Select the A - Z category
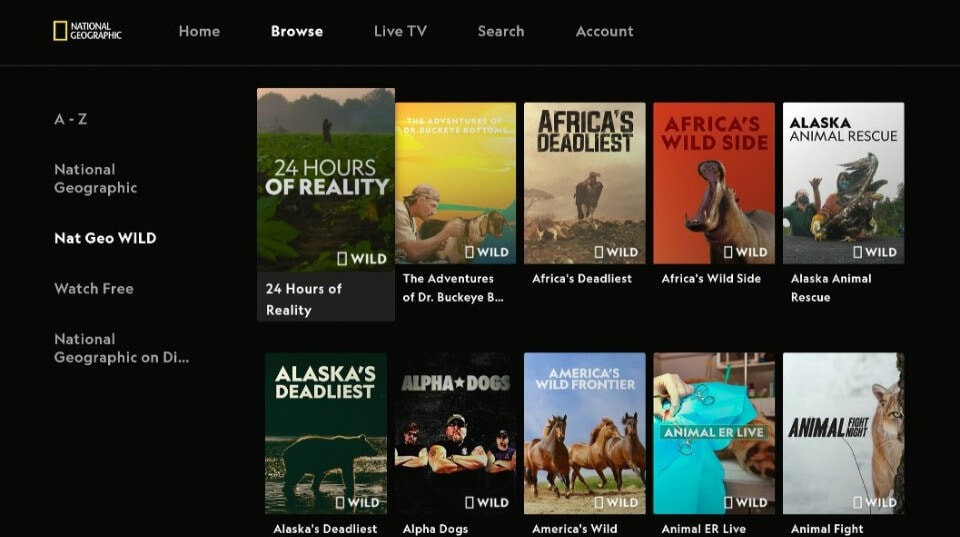Screen dimensions: 960x537 70,119
